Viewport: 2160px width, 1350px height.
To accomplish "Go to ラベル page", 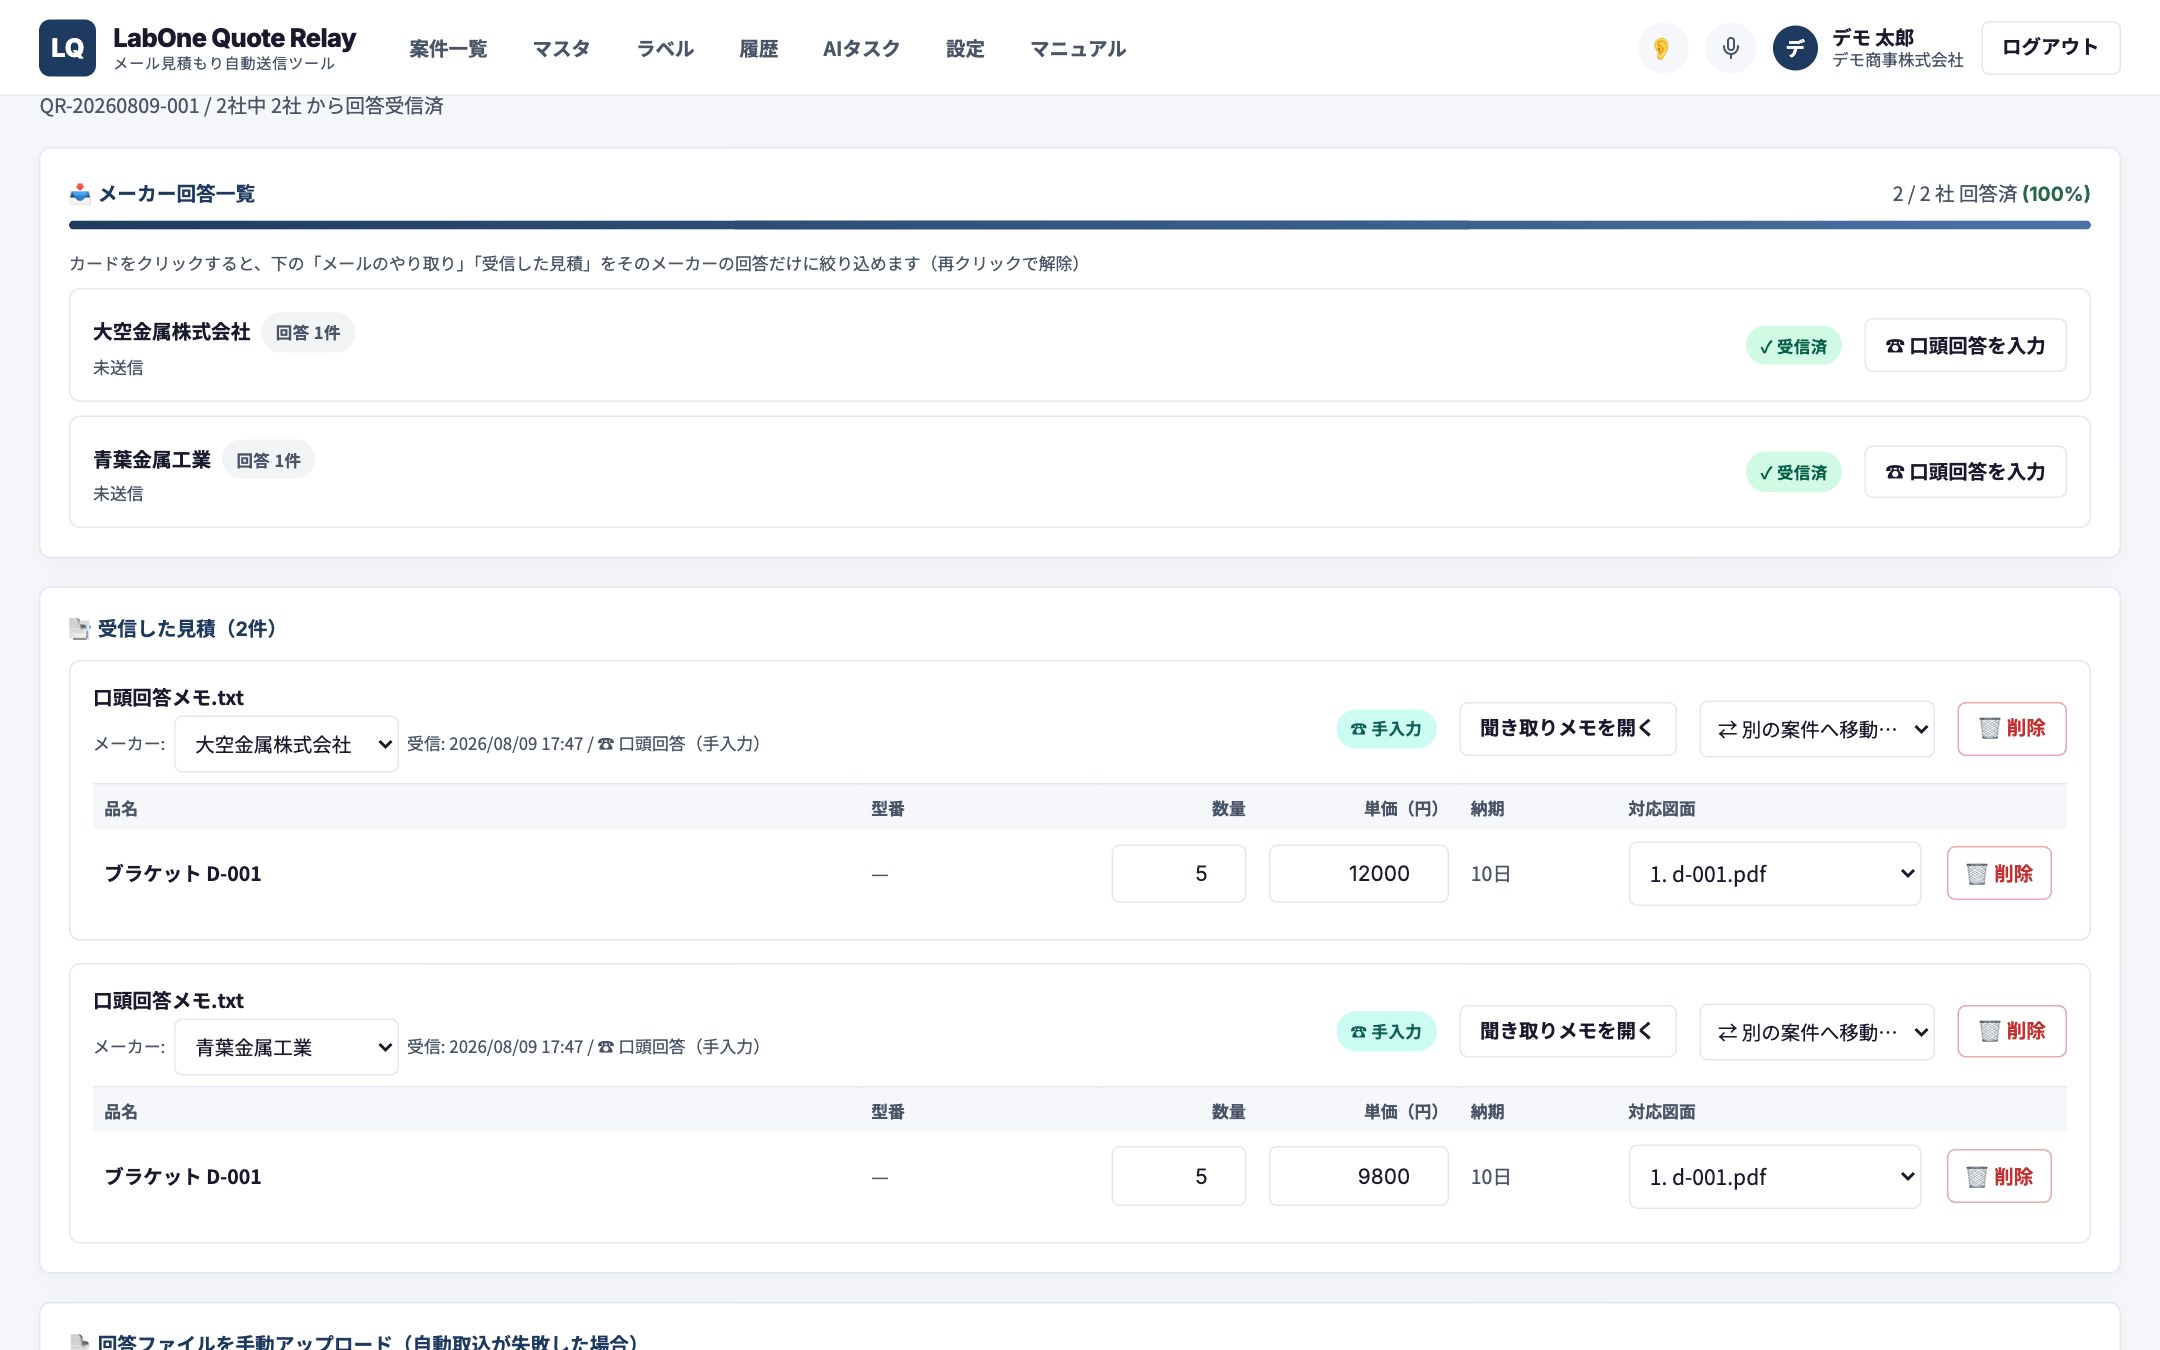I will (665, 48).
